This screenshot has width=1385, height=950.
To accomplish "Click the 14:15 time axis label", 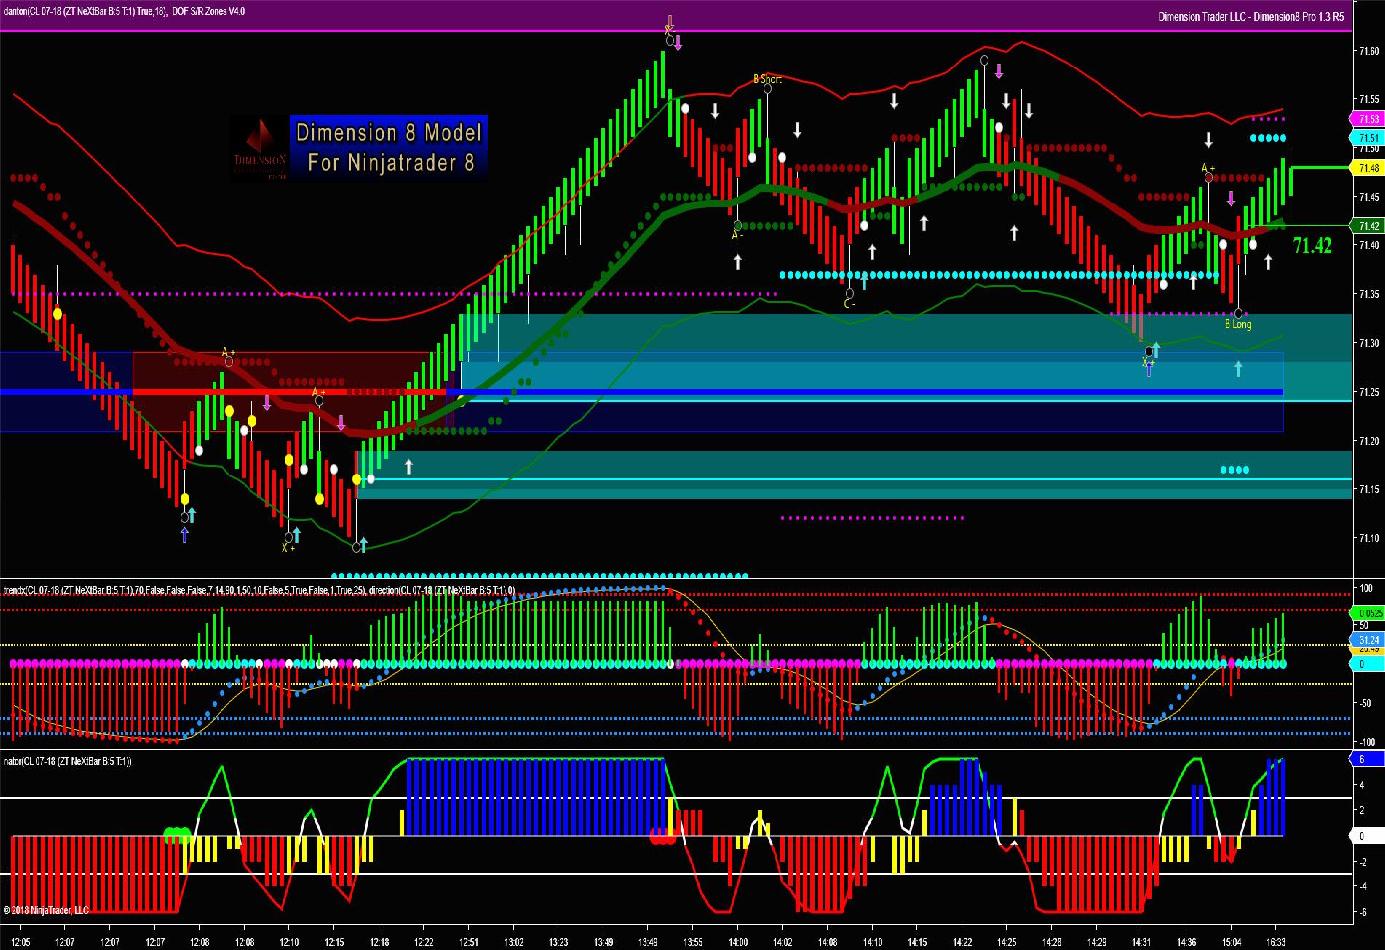I will 917,942.
